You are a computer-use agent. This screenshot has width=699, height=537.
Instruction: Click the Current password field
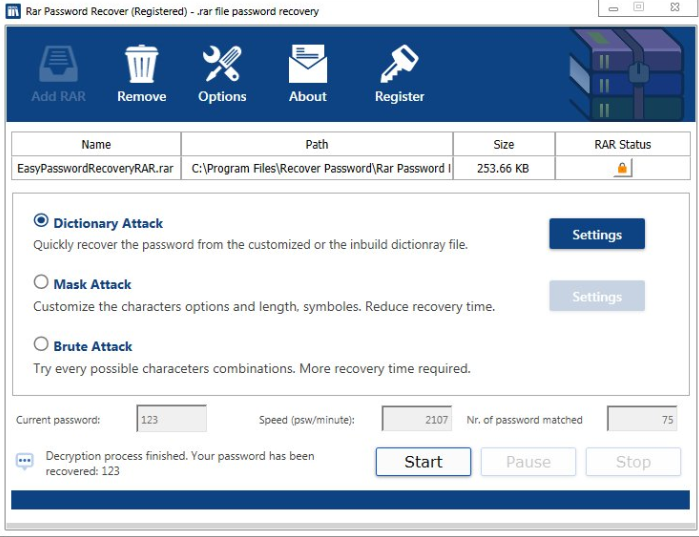(x=172, y=418)
